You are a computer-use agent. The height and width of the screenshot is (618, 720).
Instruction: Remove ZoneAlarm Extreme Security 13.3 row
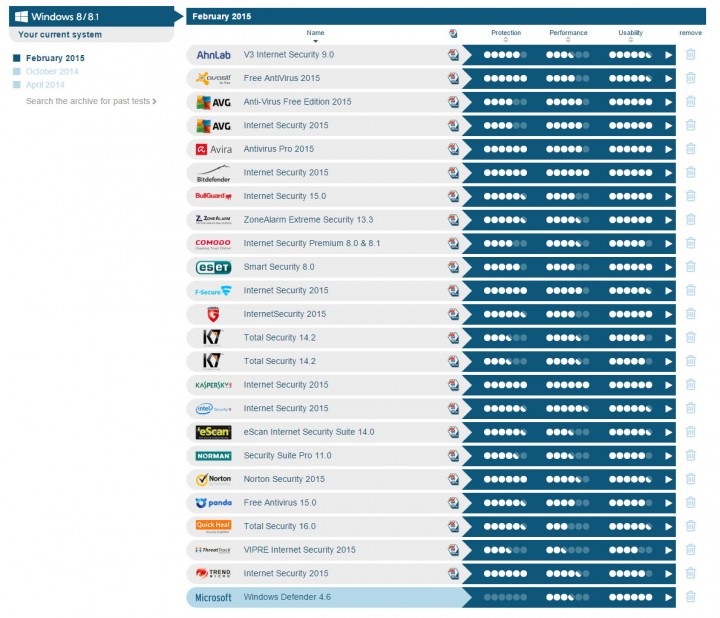coord(690,219)
